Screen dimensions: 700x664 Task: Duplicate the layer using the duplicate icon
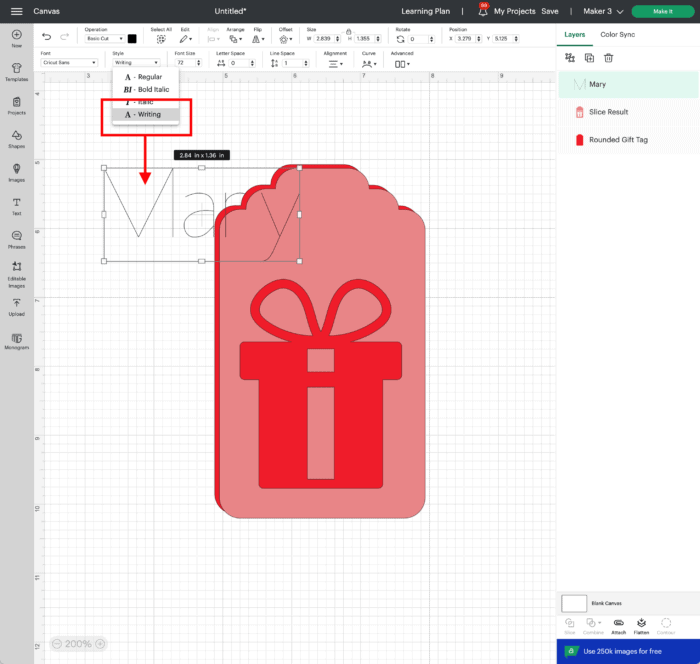[x=589, y=58]
